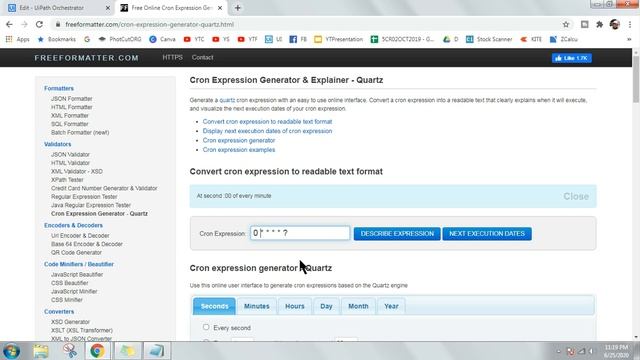The width and height of the screenshot is (640, 360).
Task: Open Chrome profile avatar
Action: [615, 24]
